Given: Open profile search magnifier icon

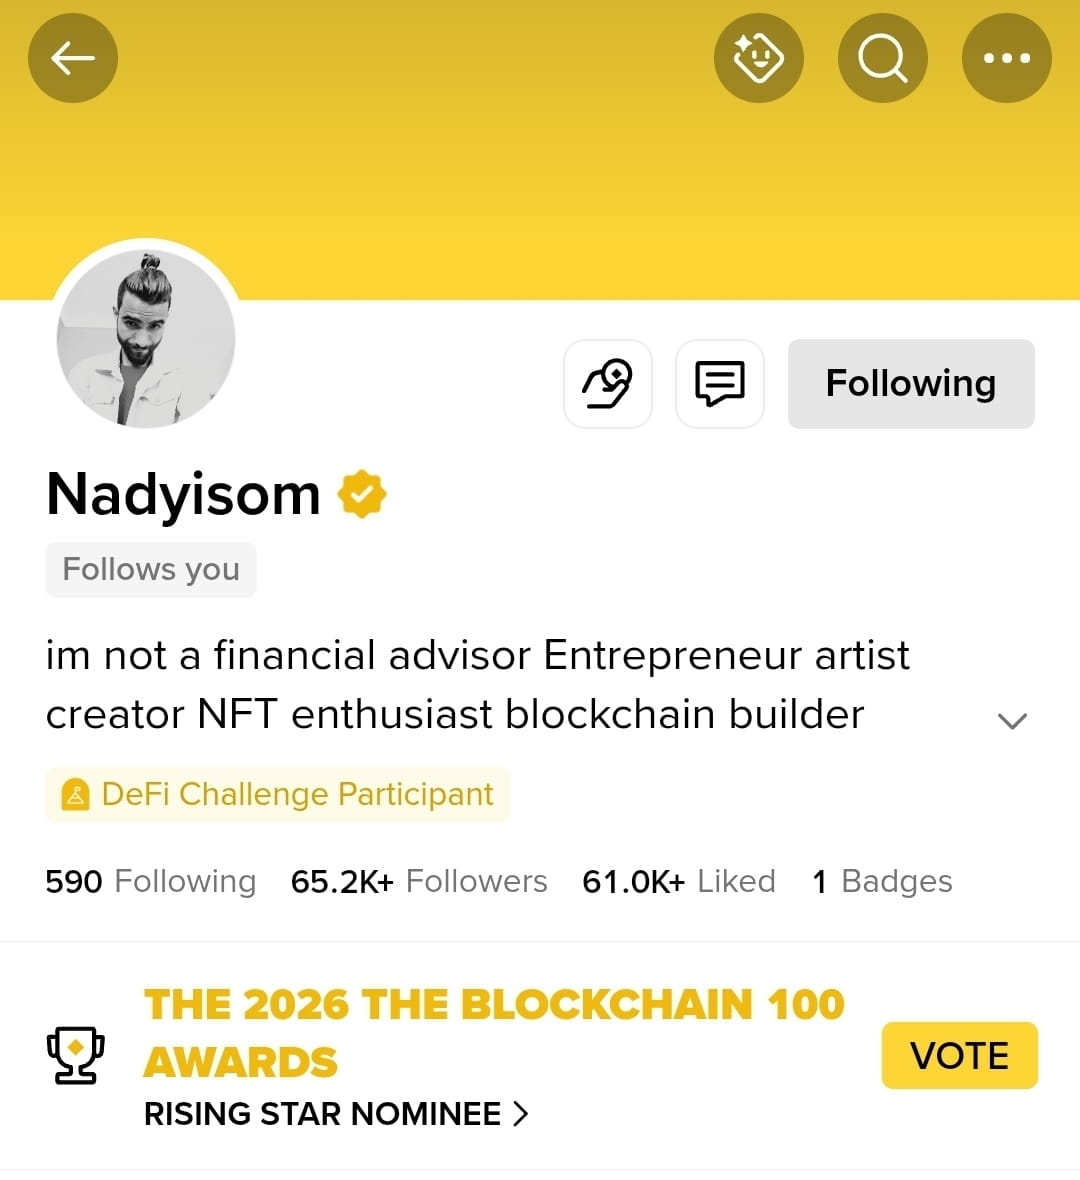Looking at the screenshot, I should [883, 58].
